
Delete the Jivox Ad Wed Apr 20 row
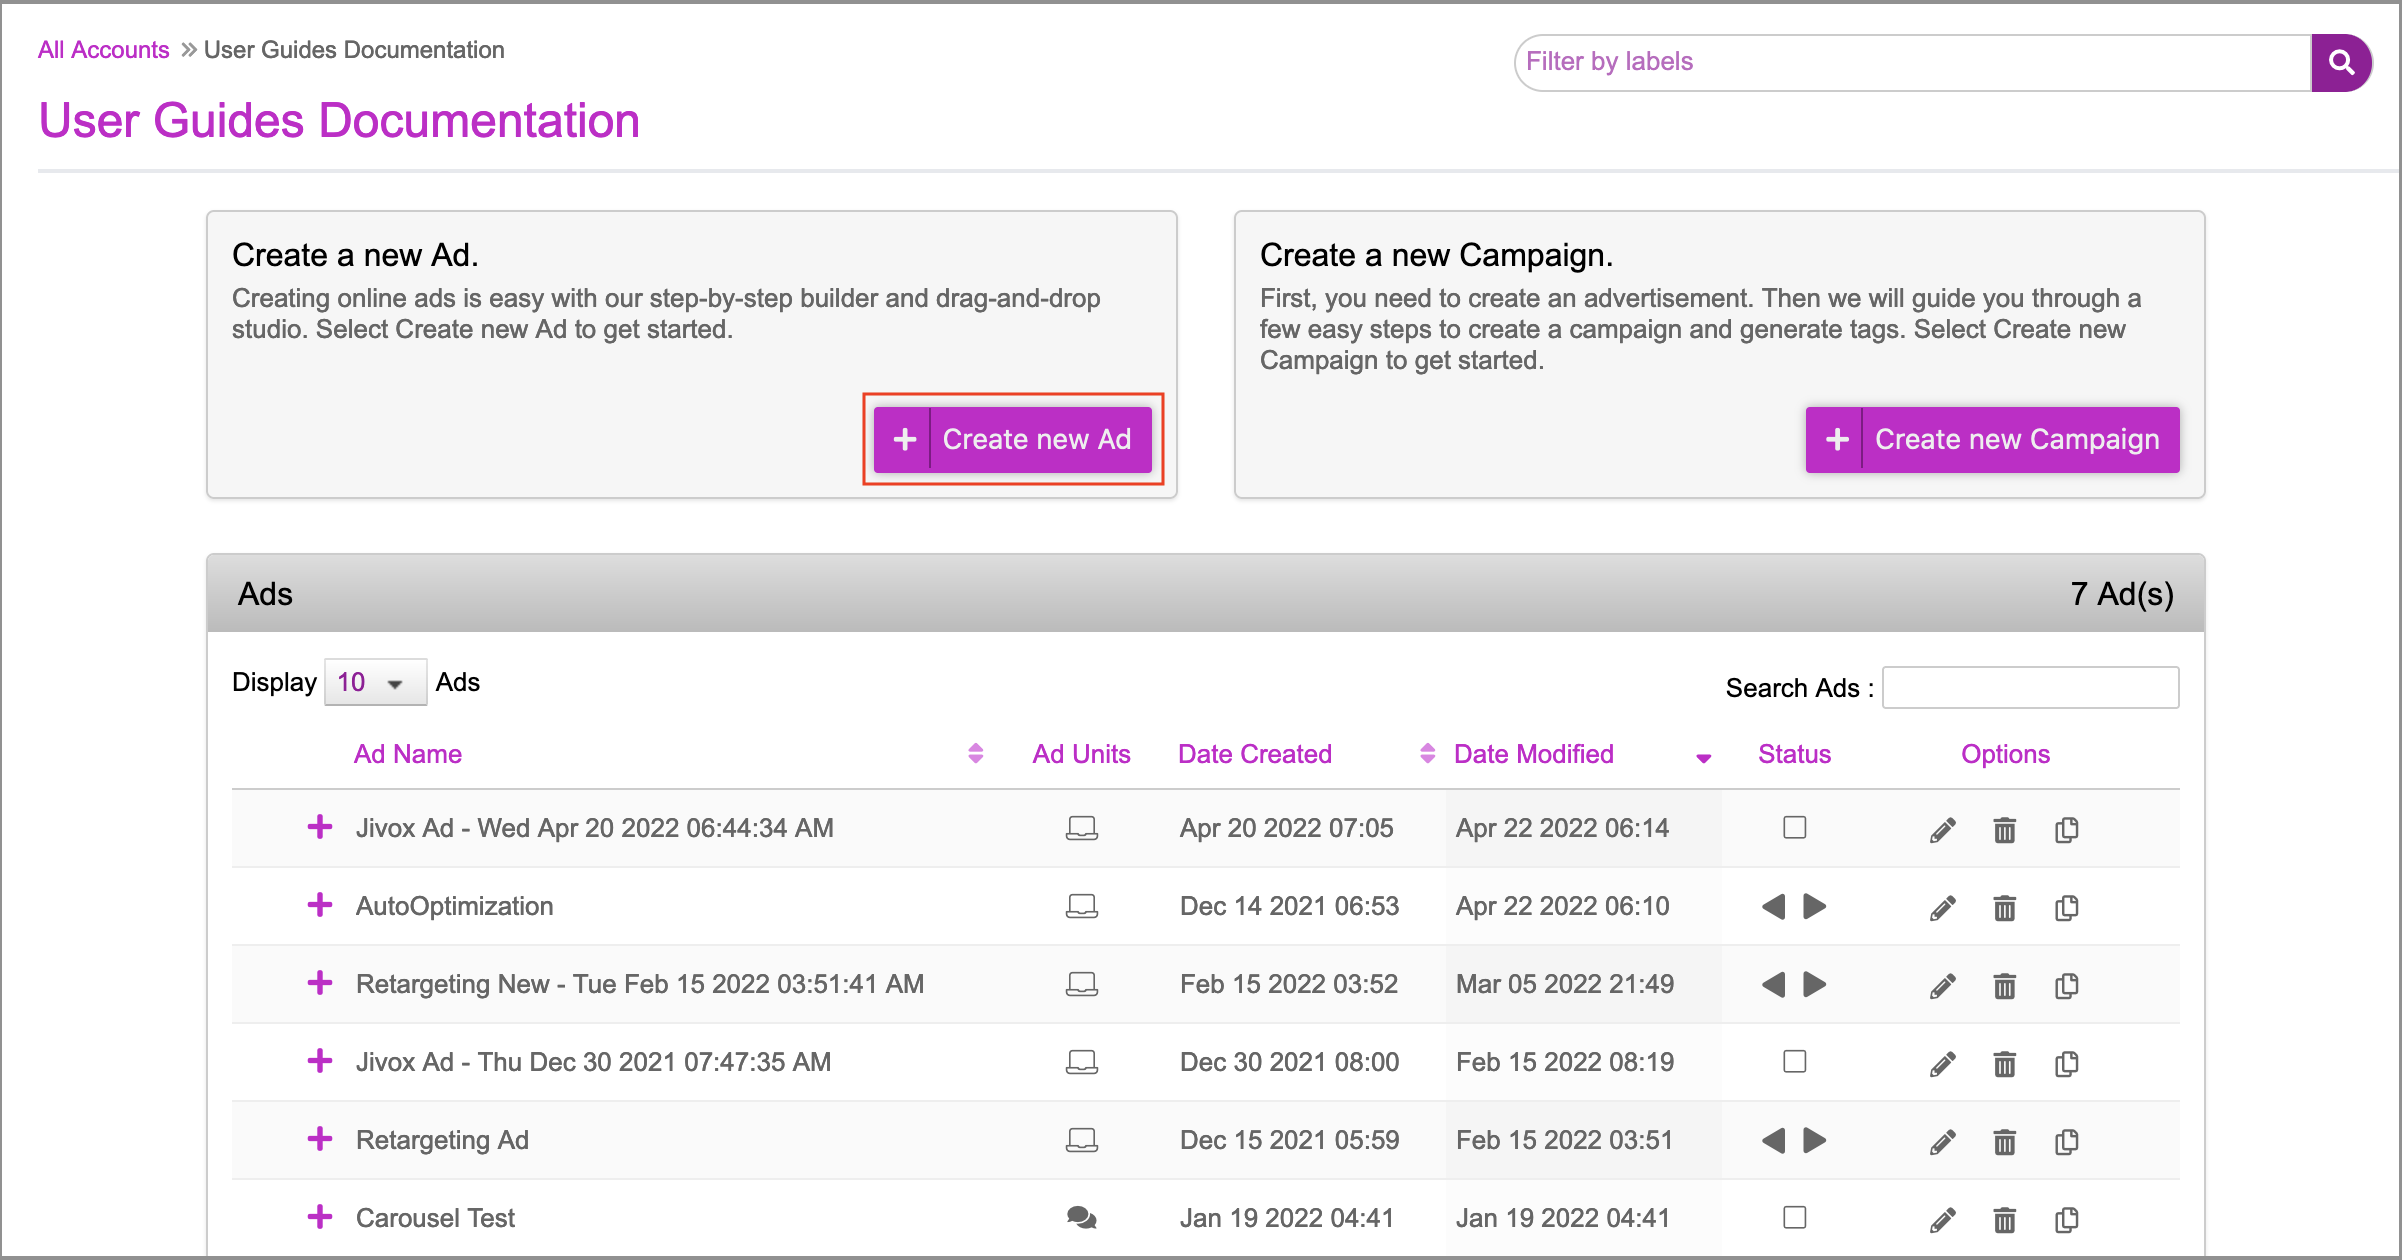2004,830
